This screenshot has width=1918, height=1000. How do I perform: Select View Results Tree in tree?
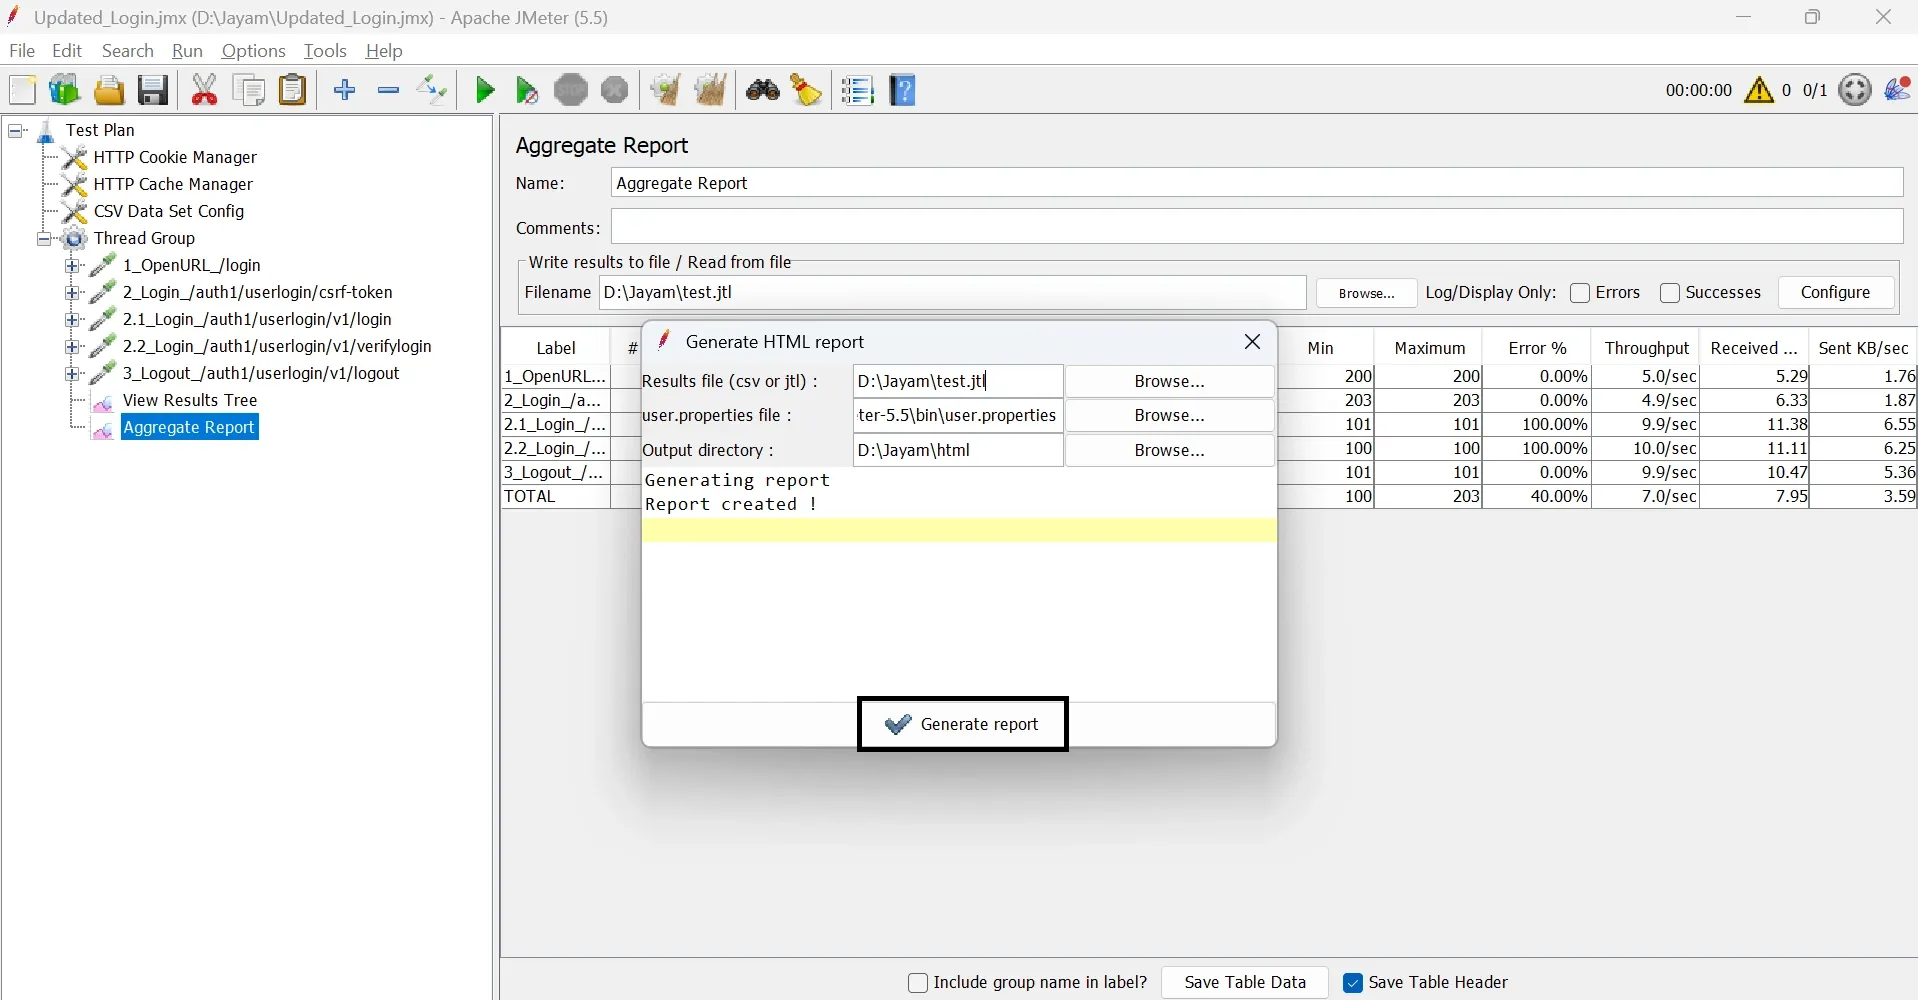tap(190, 400)
